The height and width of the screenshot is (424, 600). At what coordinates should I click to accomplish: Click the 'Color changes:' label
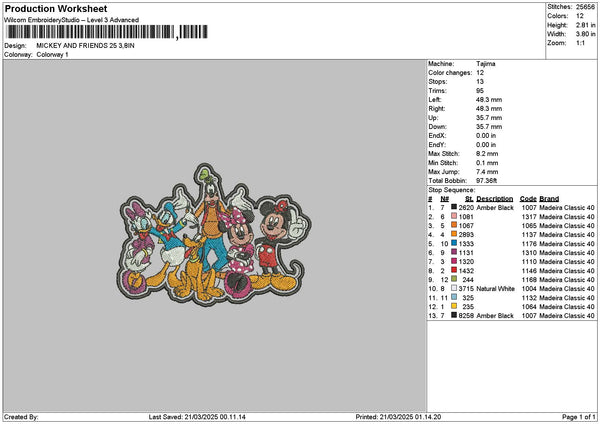450,73
